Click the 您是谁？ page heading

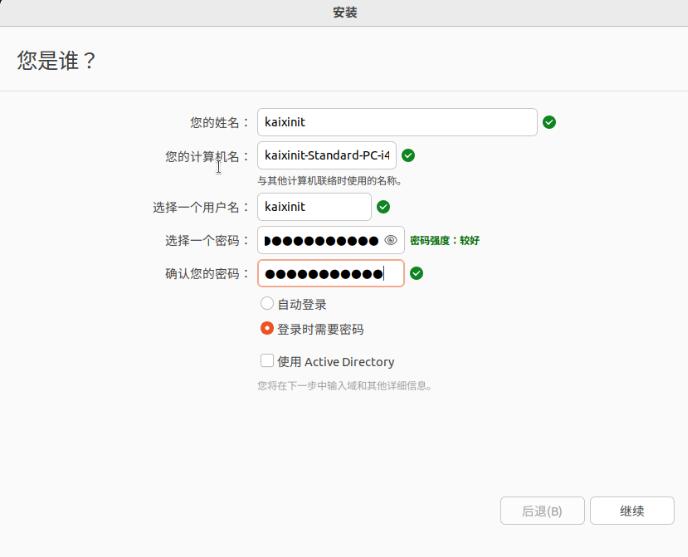57,61
